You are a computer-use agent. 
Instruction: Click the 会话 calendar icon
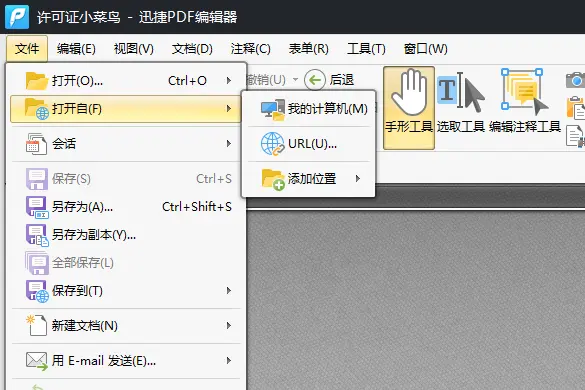37,144
